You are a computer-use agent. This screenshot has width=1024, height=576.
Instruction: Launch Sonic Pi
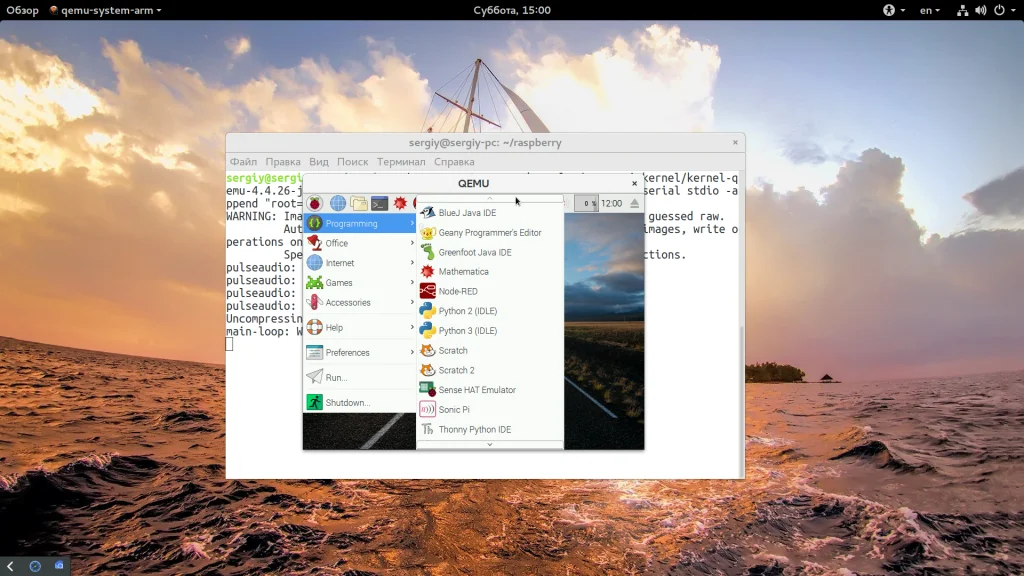click(x=453, y=410)
